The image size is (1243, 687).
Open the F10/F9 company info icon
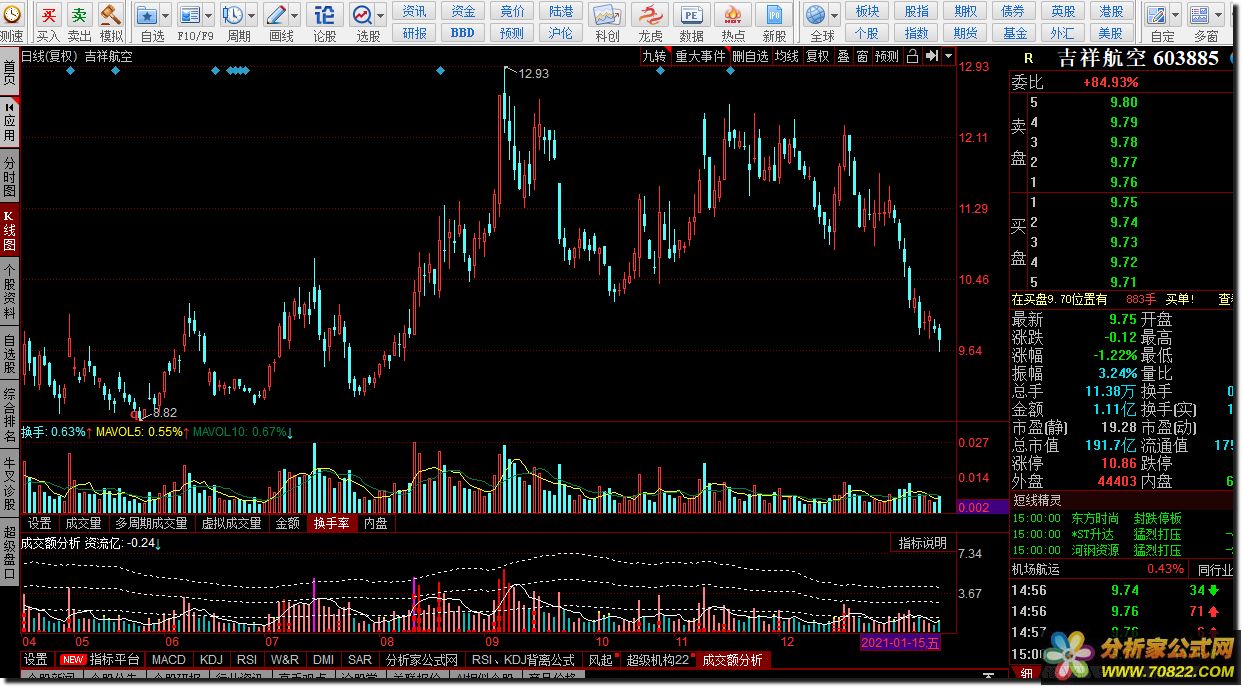tap(189, 15)
